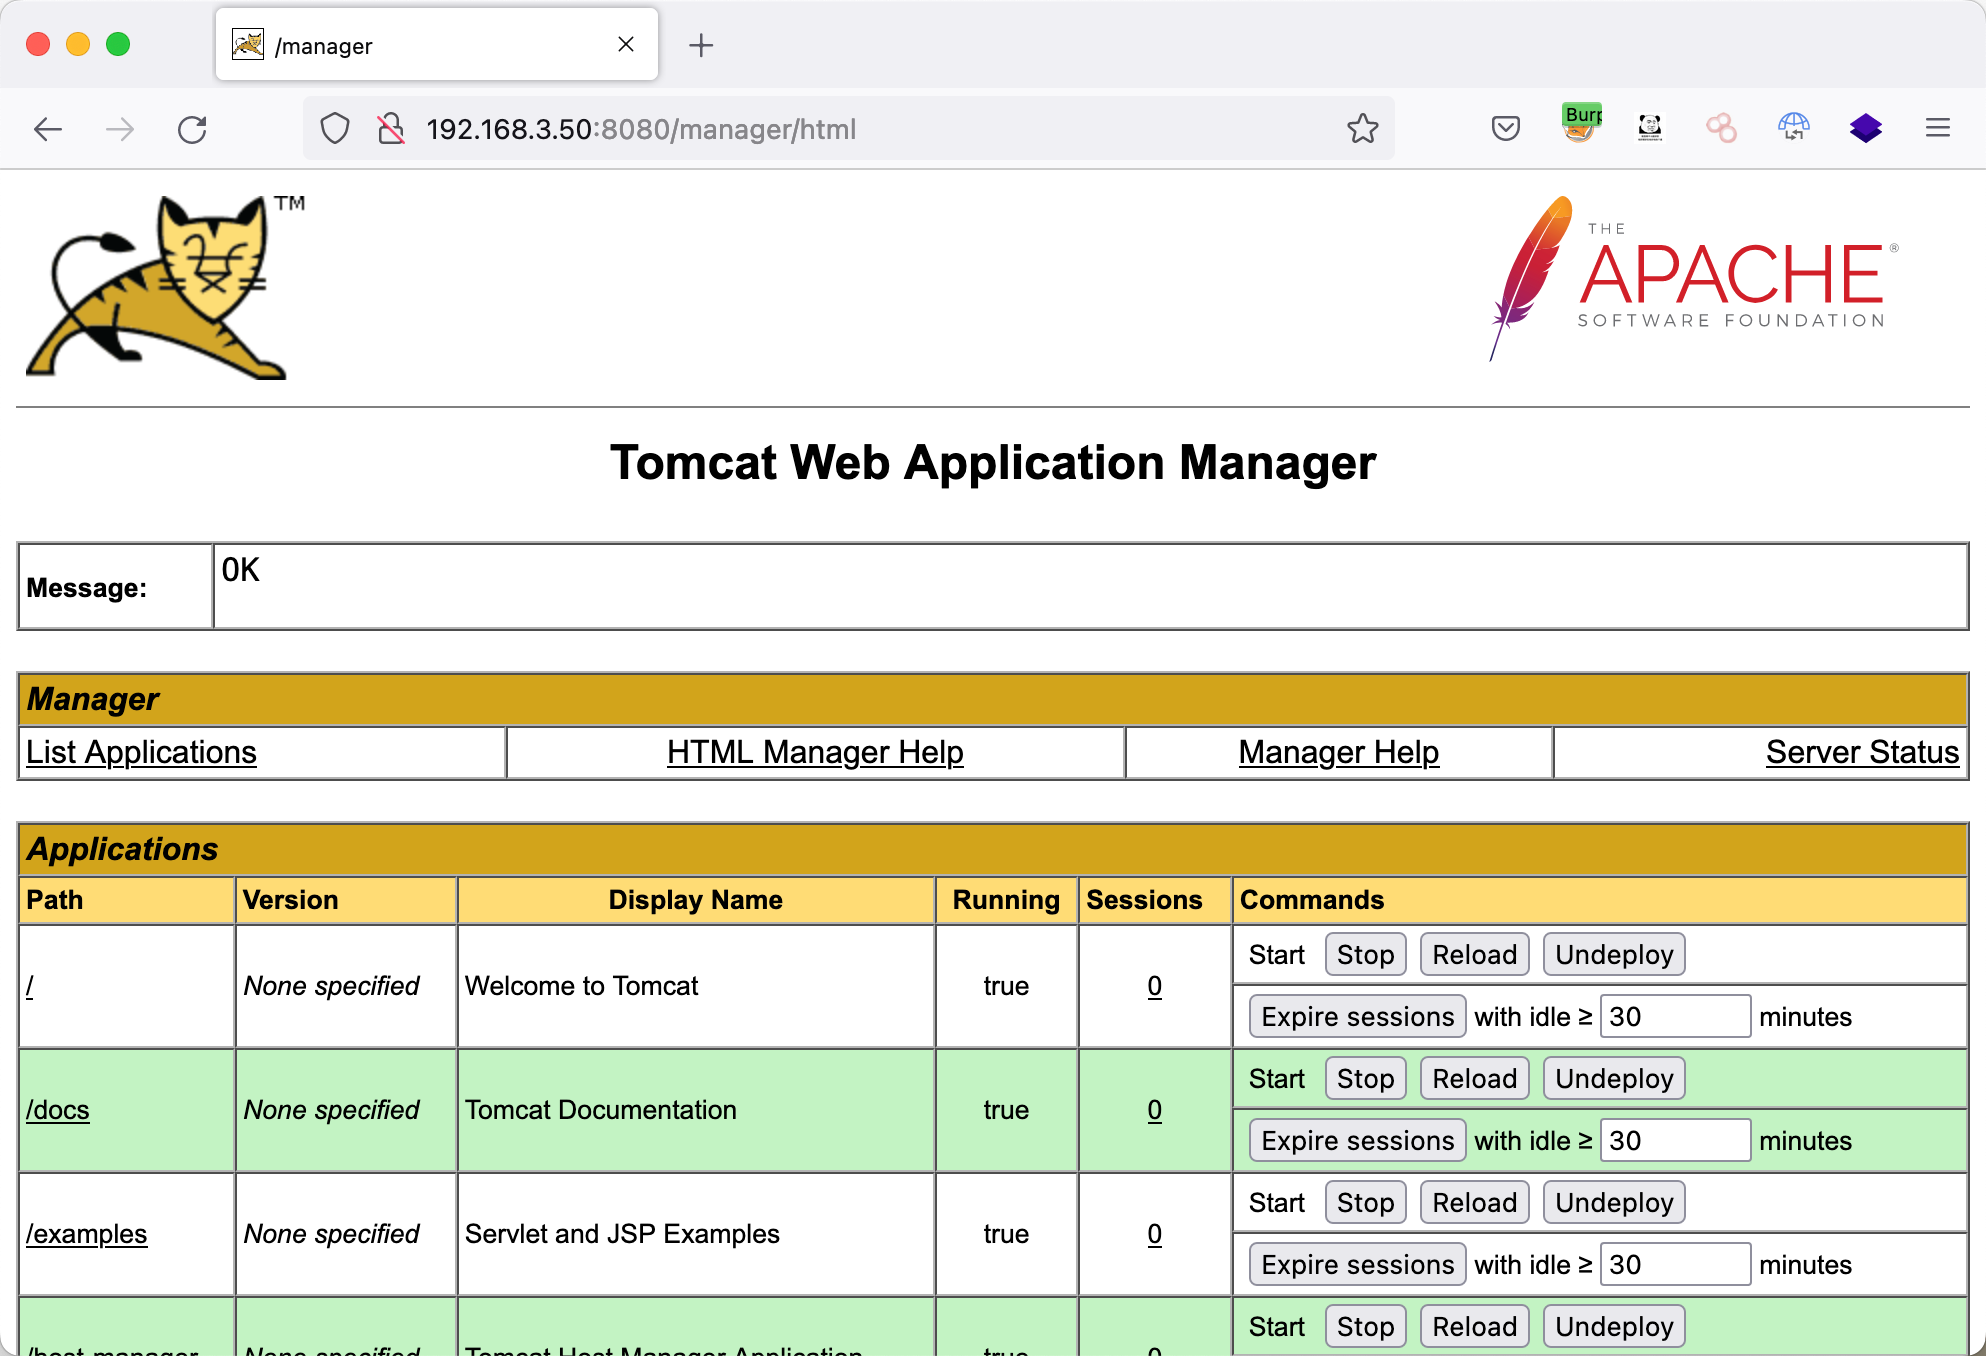Go to the Server Status page
The width and height of the screenshot is (1986, 1356).
pos(1861,752)
